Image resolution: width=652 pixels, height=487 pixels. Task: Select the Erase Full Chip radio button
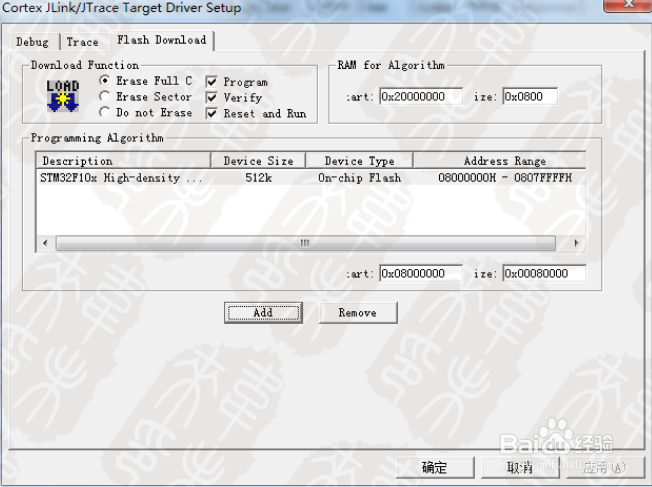pos(105,80)
